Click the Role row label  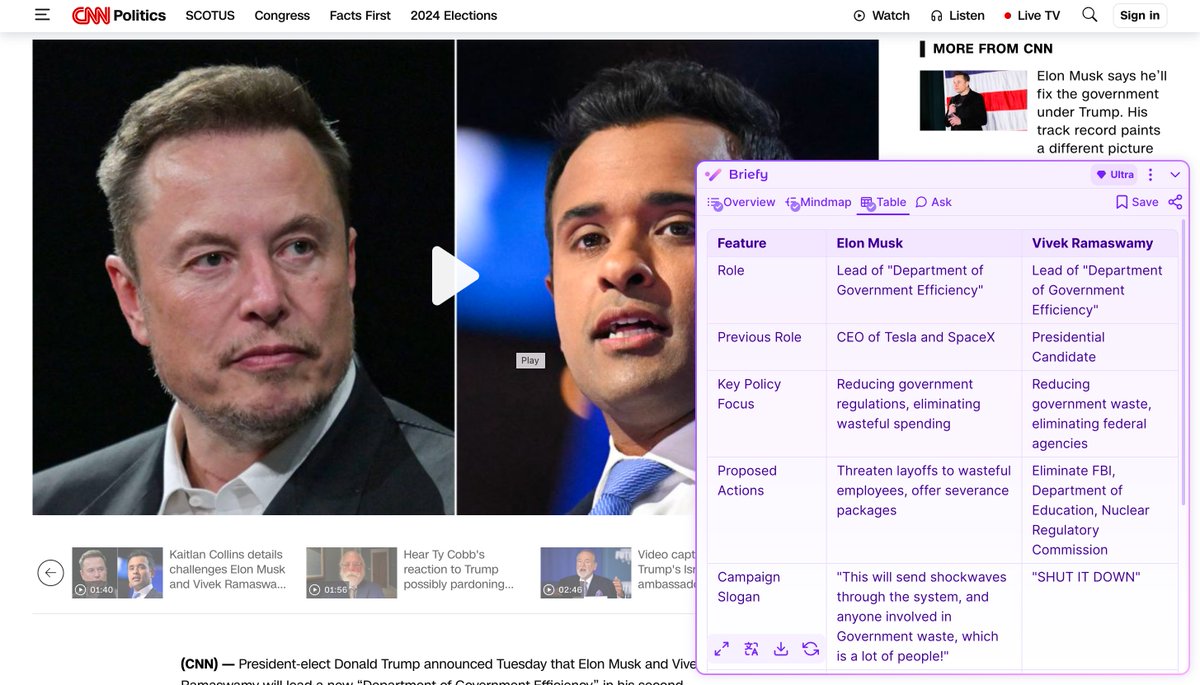coord(731,270)
